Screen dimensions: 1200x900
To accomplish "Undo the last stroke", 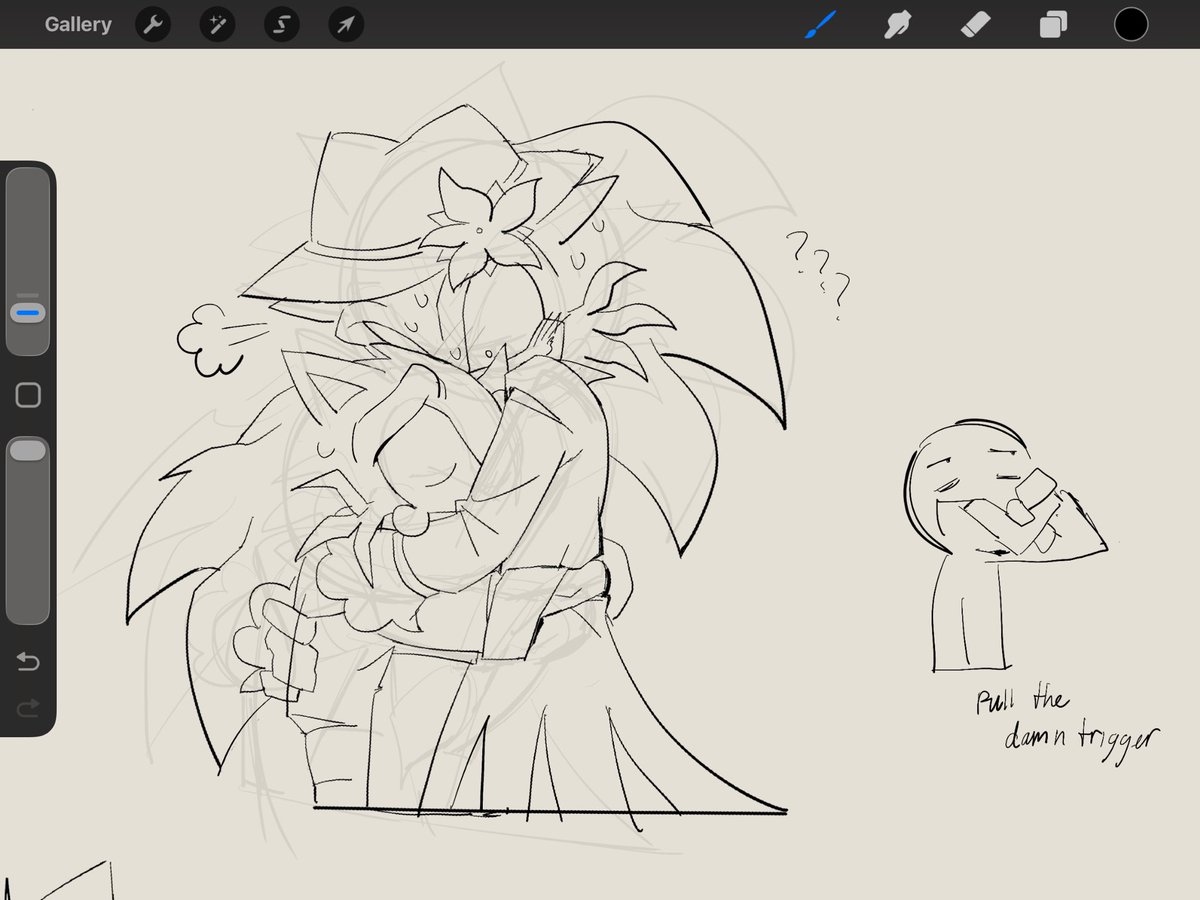I will 28,662.
